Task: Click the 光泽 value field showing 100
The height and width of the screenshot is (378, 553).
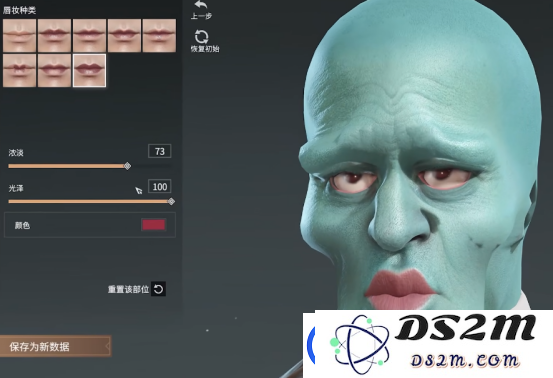Action: [160, 187]
